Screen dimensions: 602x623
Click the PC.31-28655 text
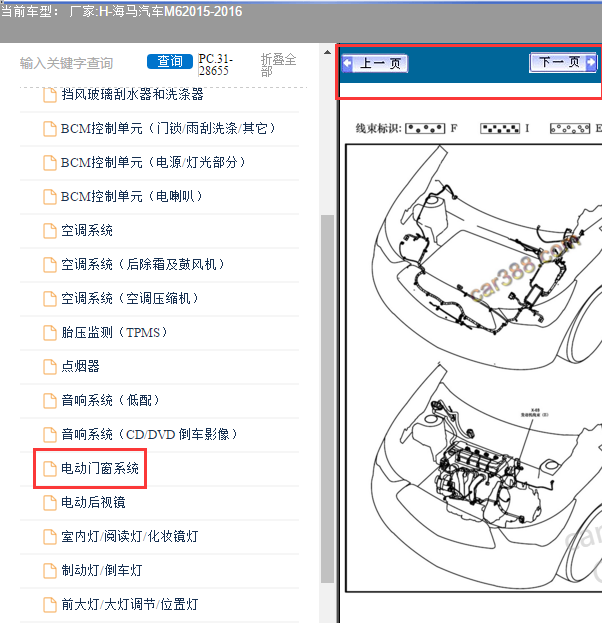[x=215, y=65]
